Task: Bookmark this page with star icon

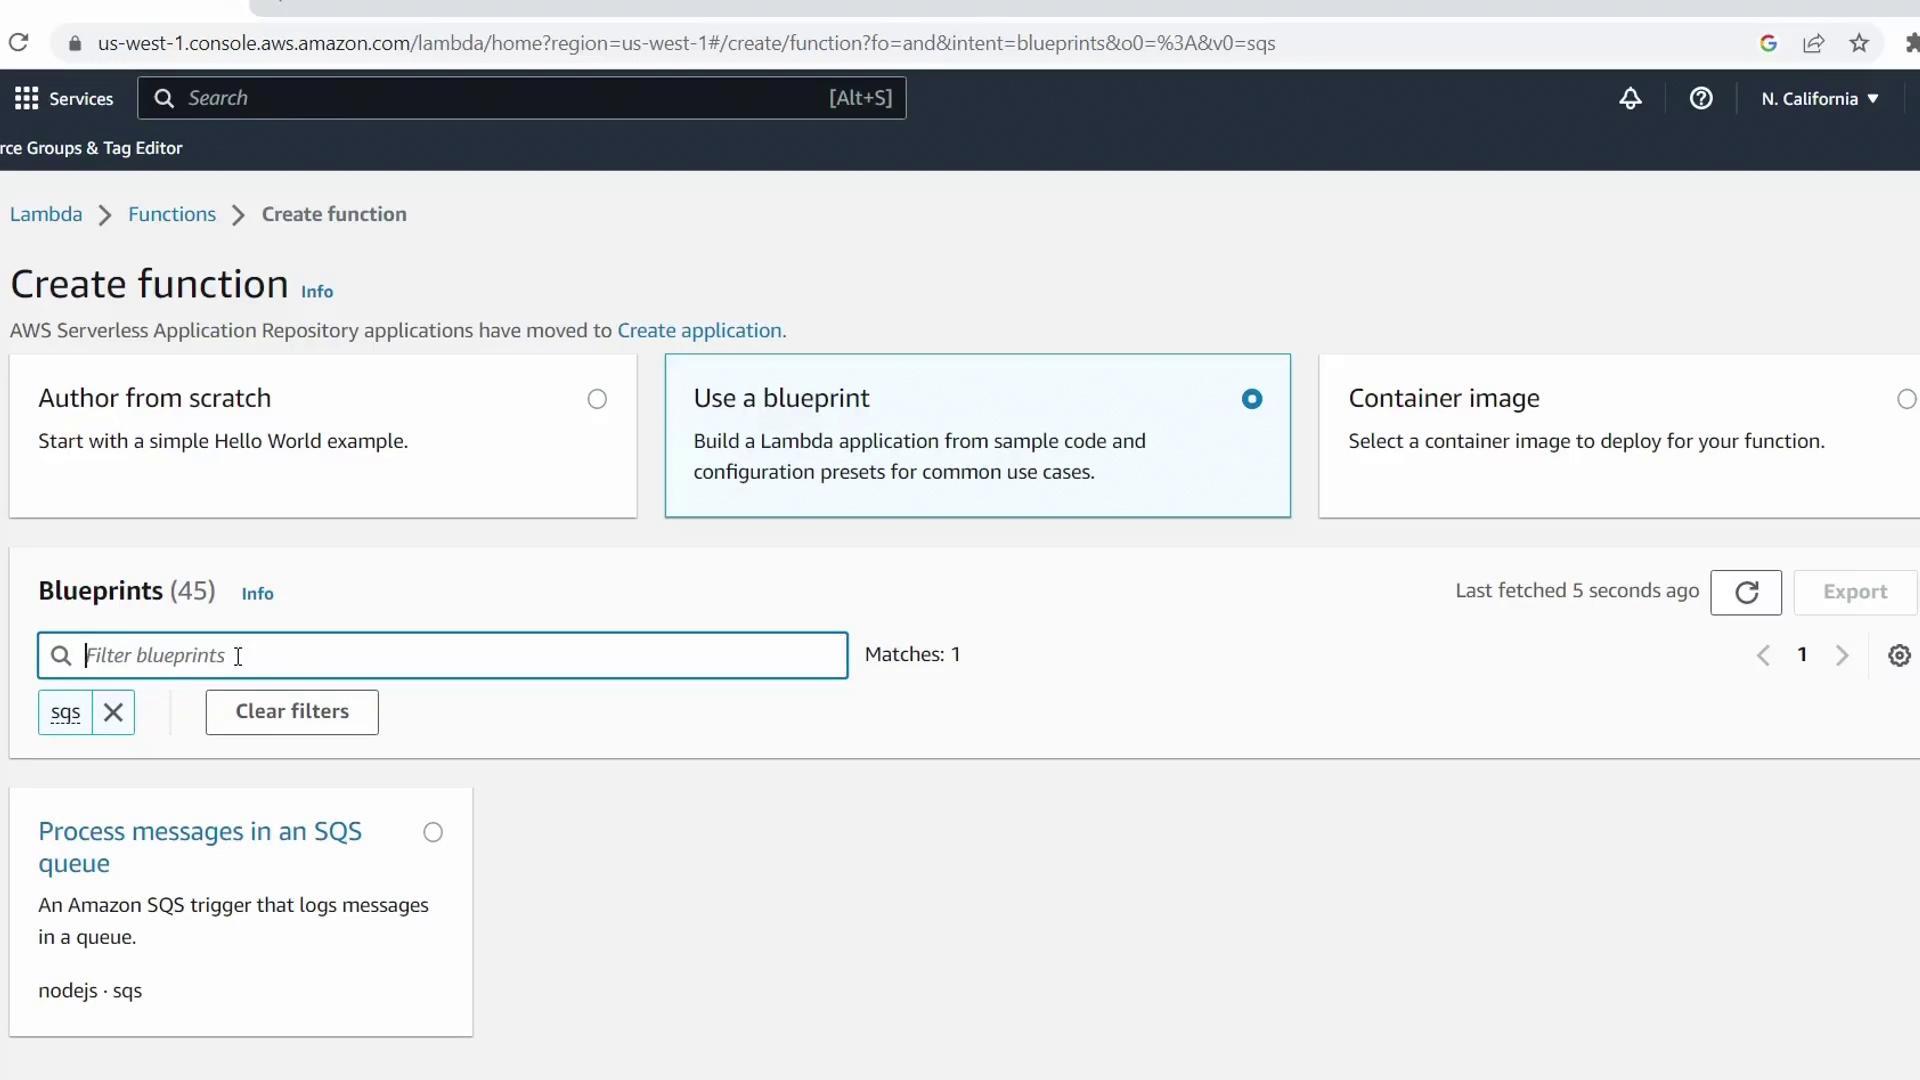Action: 1859,43
